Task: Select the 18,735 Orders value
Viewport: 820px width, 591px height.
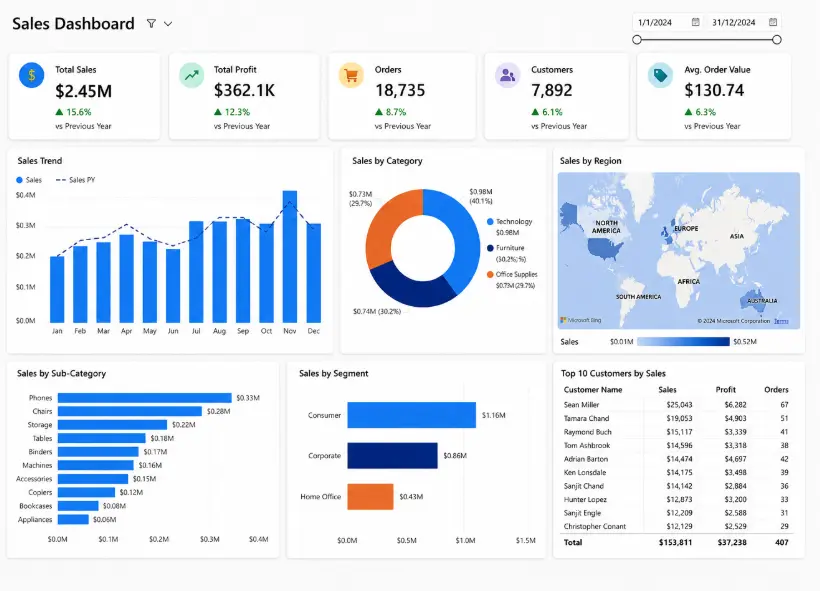Action: coord(400,90)
